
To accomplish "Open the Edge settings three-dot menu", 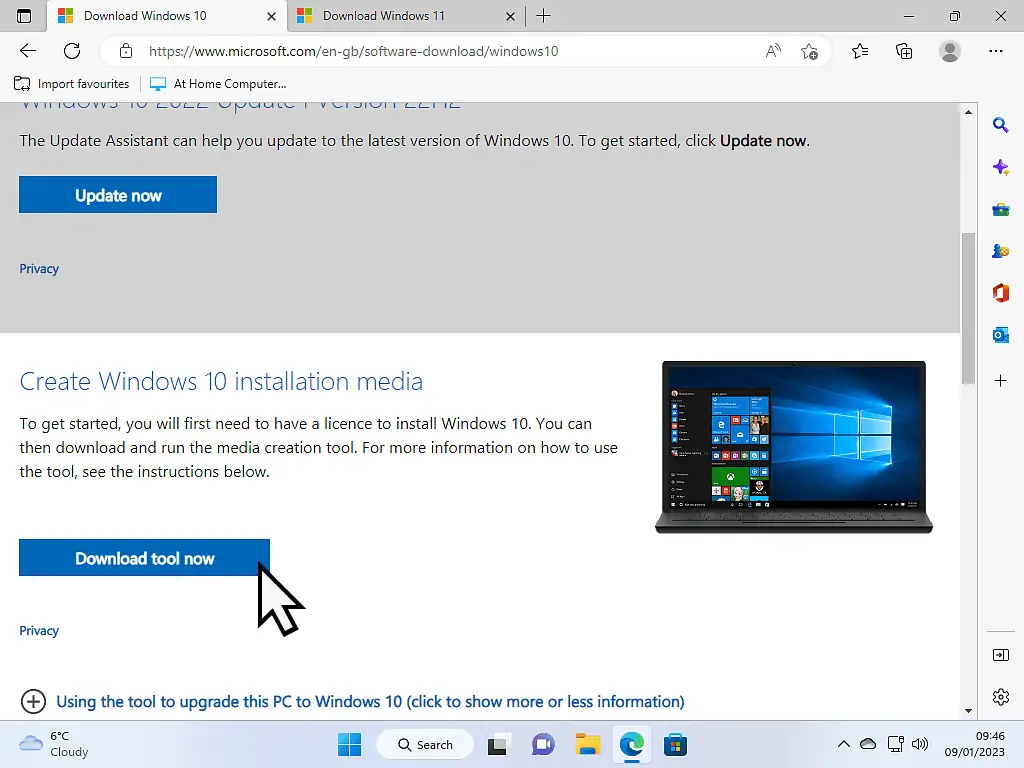I will coord(996,51).
